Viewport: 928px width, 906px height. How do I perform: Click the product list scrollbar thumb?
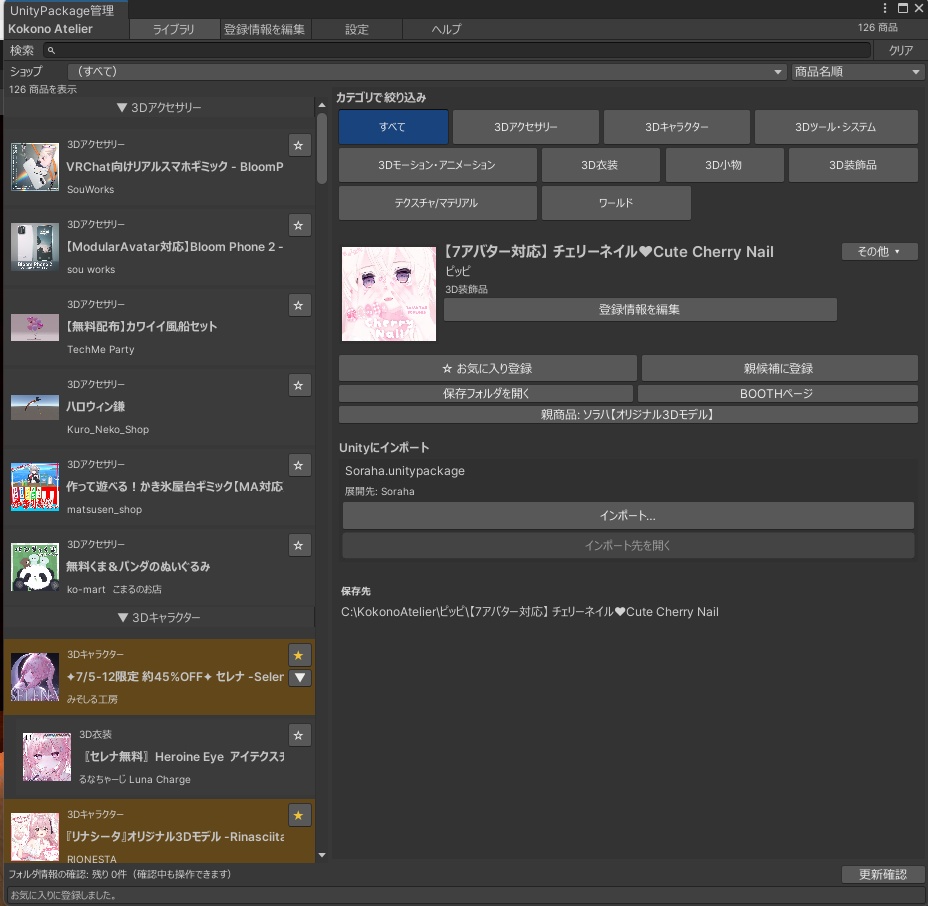(322, 149)
